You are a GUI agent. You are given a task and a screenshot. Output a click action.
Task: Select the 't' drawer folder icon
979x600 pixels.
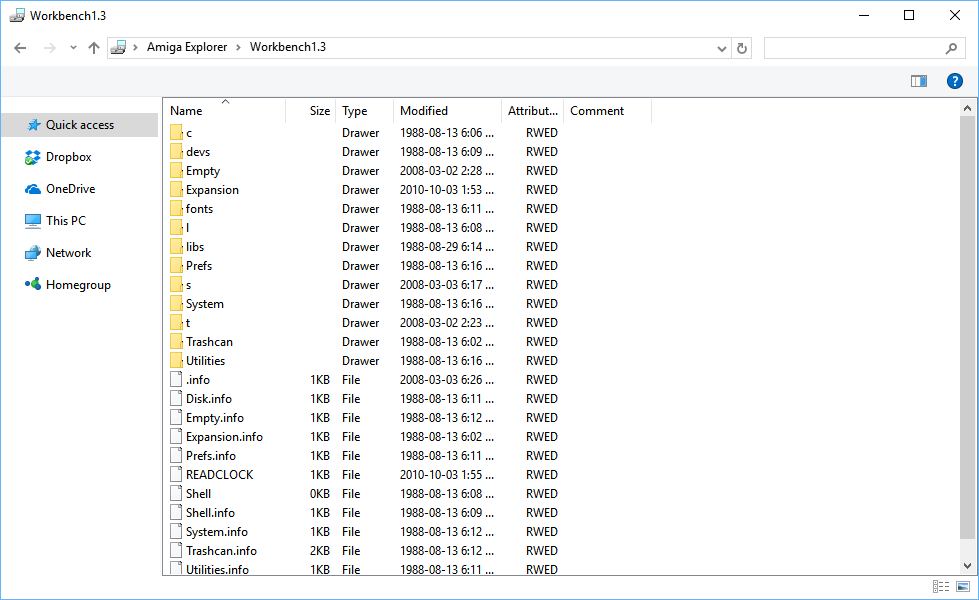(x=176, y=323)
